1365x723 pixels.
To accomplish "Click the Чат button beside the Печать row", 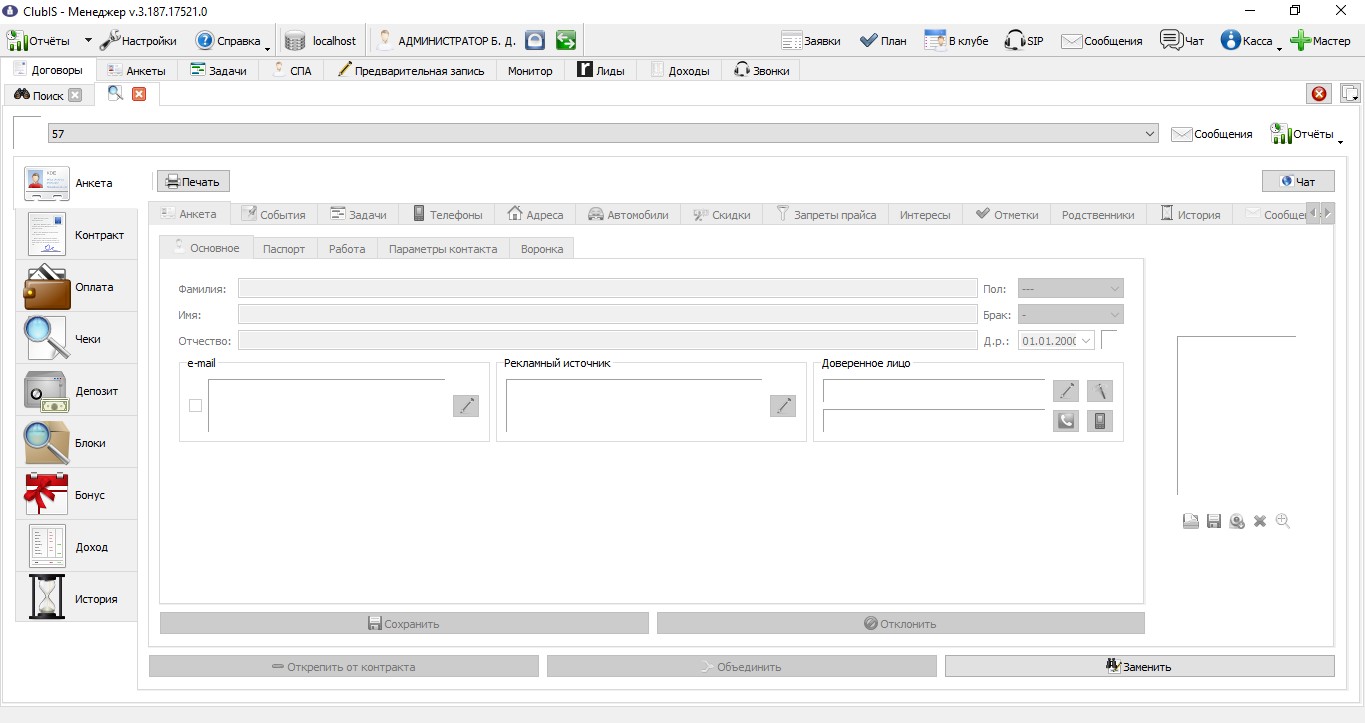I will point(1298,181).
